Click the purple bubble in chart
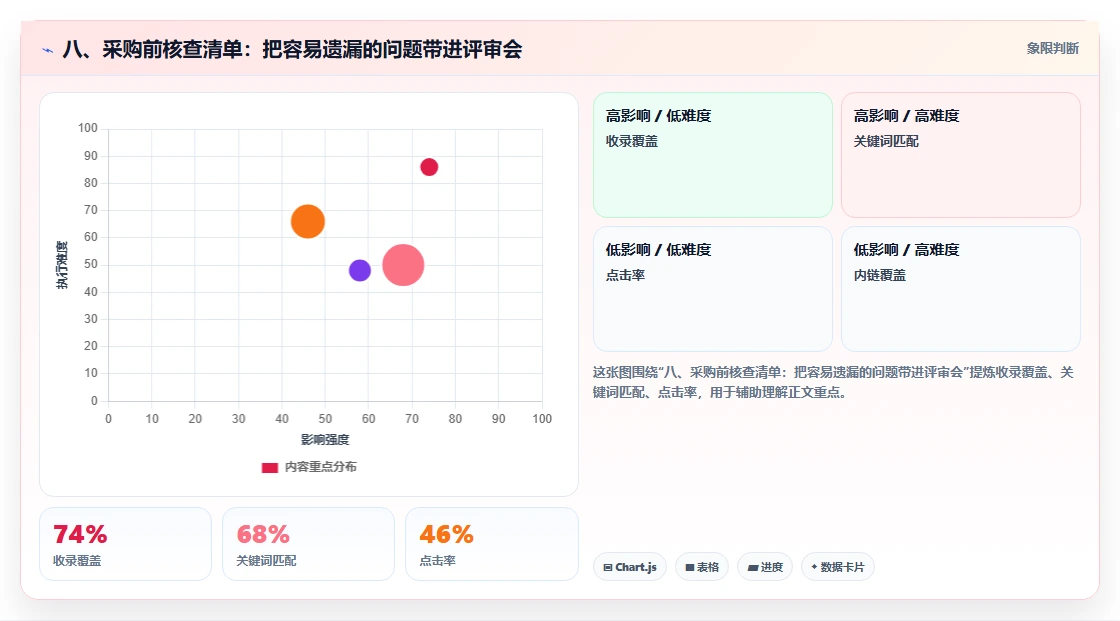The height and width of the screenshot is (621, 1120). pos(359,270)
